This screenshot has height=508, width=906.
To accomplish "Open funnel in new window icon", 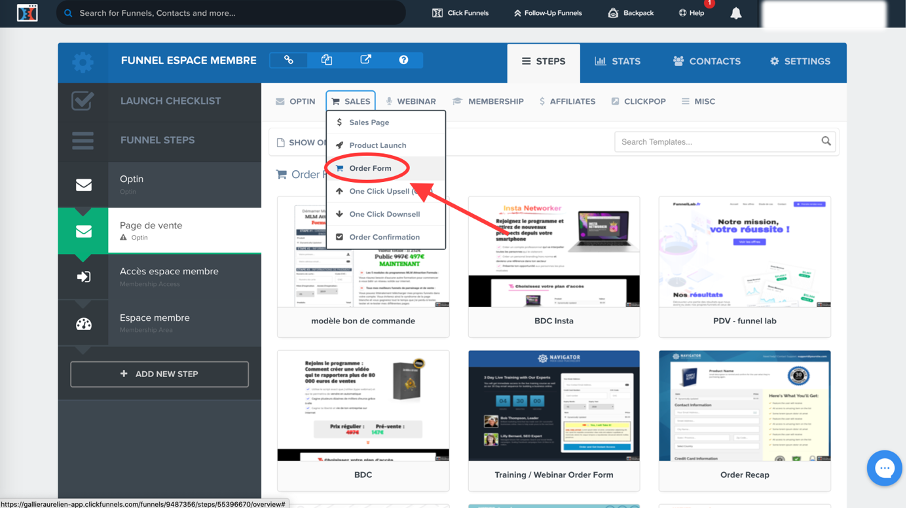I will (x=365, y=60).
